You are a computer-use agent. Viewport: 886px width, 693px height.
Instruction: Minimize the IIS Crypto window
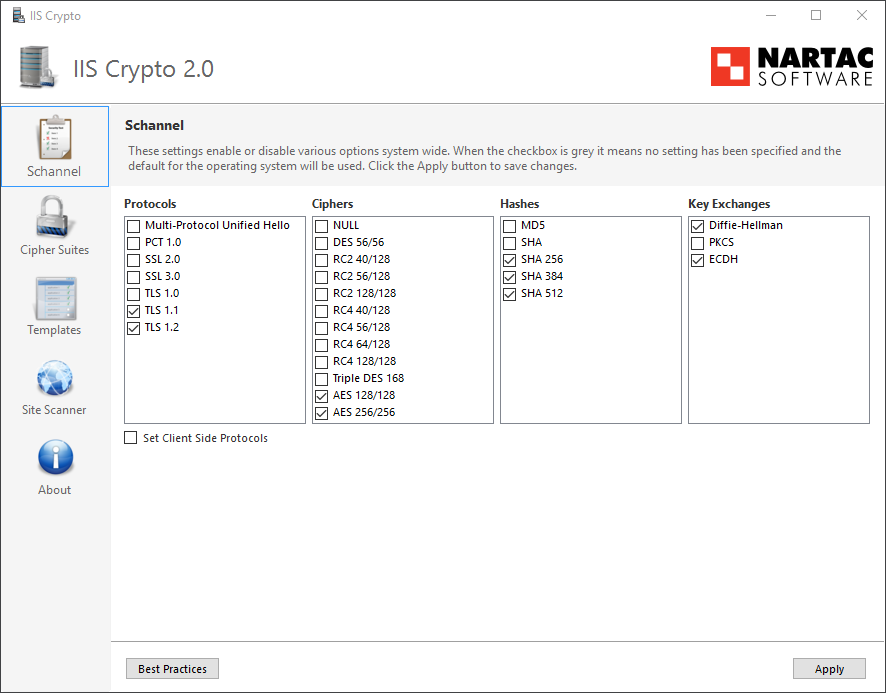click(771, 15)
